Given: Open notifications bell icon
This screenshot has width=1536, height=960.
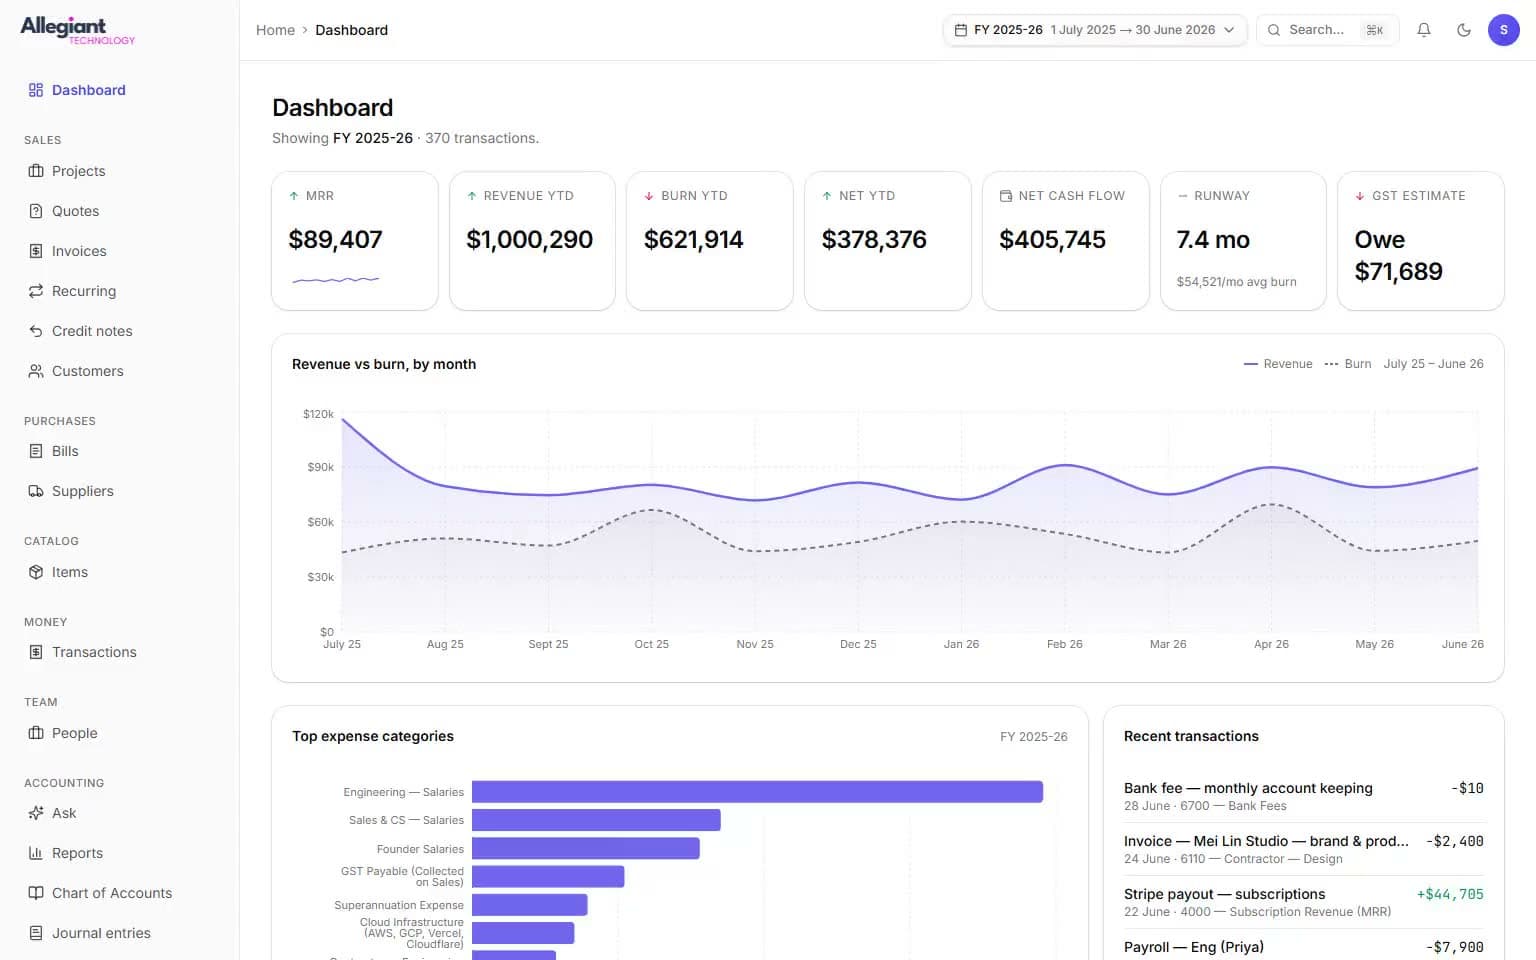Looking at the screenshot, I should (1424, 30).
